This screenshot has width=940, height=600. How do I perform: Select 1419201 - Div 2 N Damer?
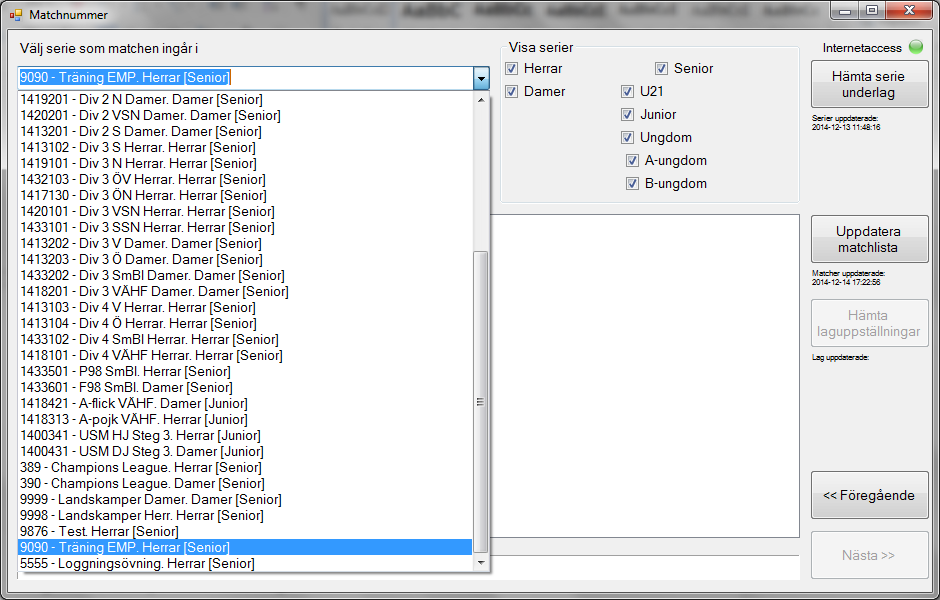point(245,100)
